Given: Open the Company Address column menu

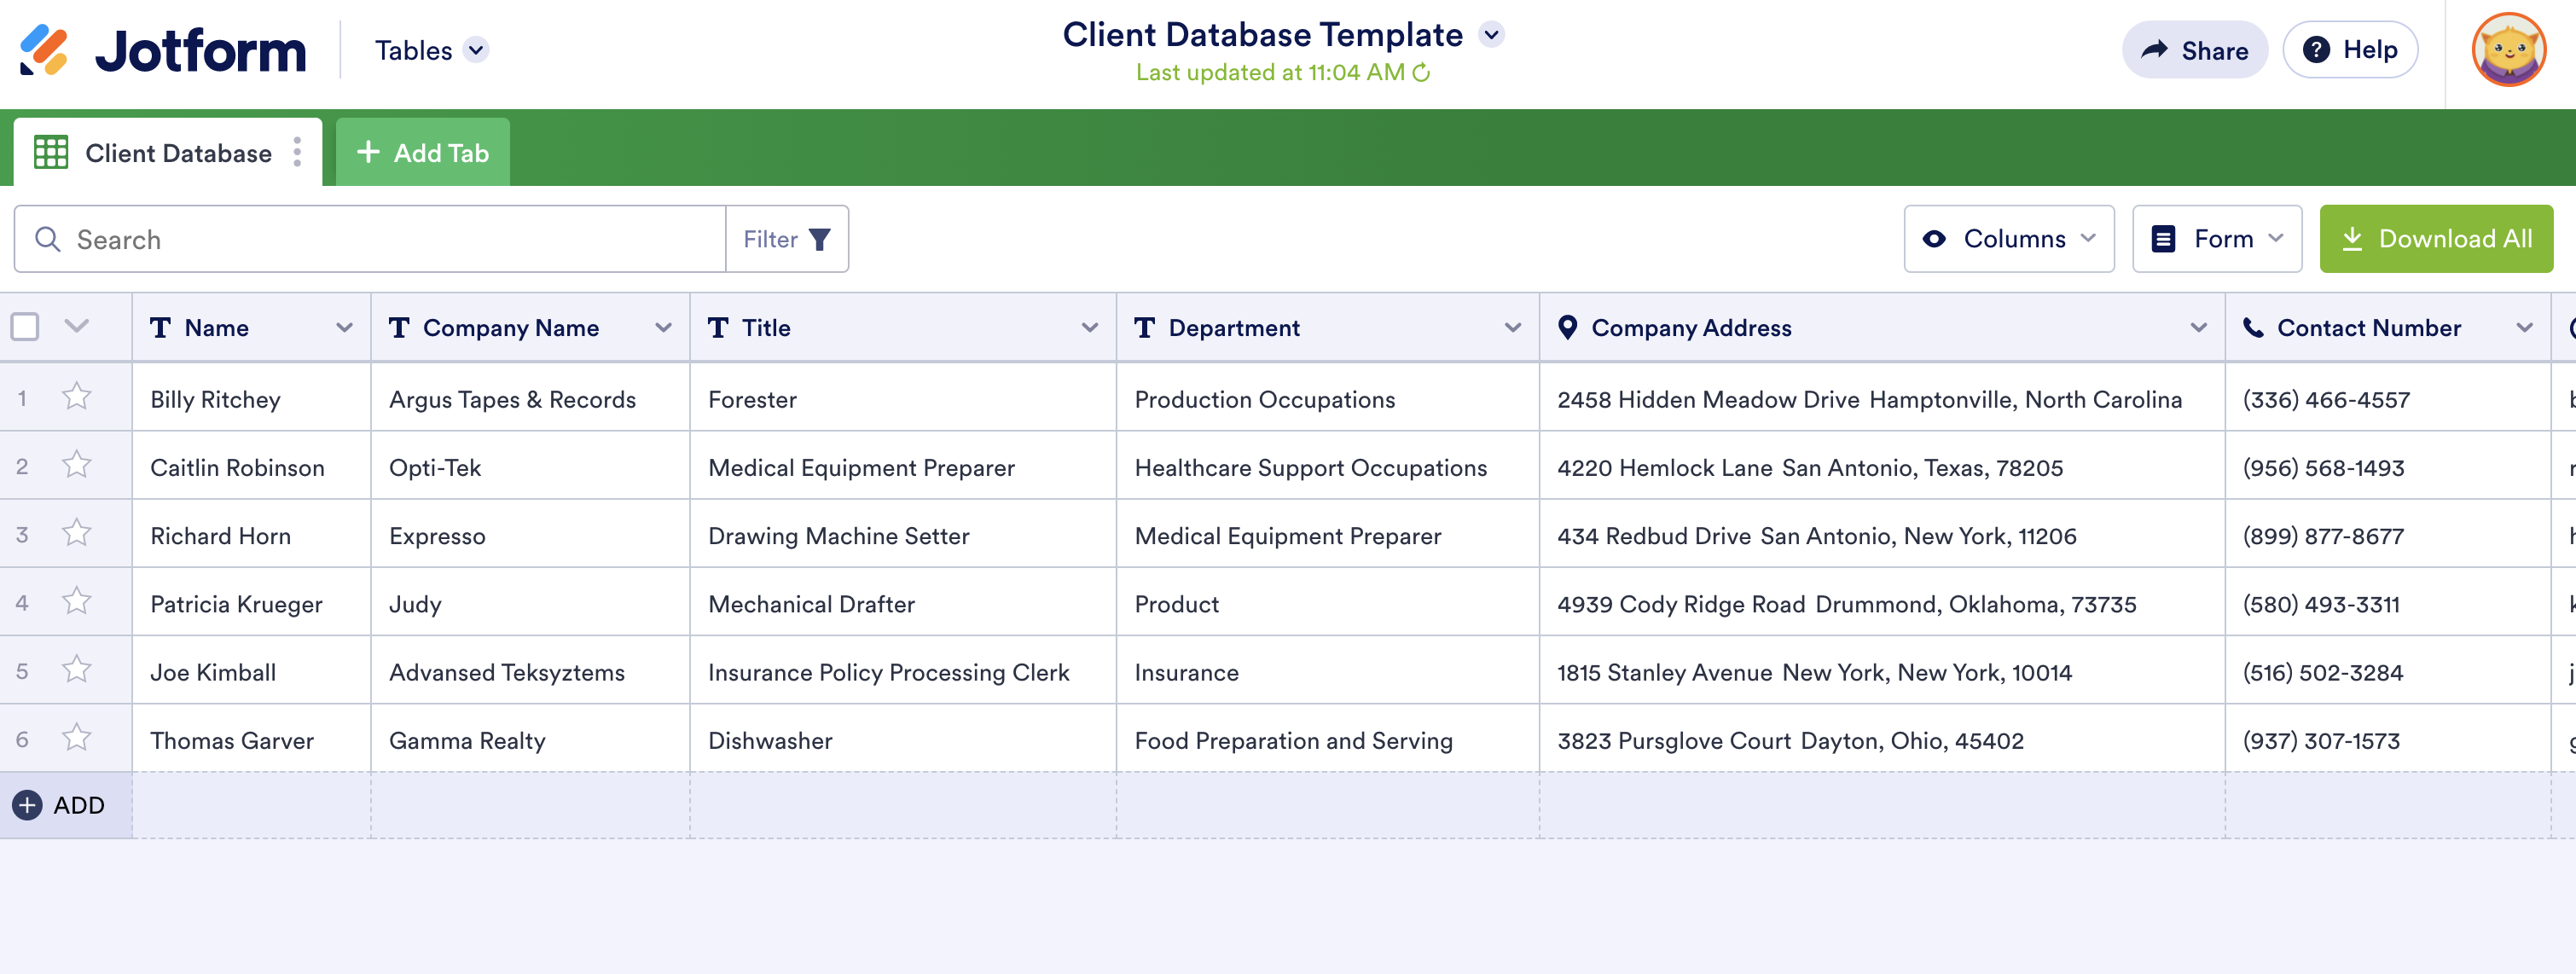Looking at the screenshot, I should click(x=2198, y=328).
